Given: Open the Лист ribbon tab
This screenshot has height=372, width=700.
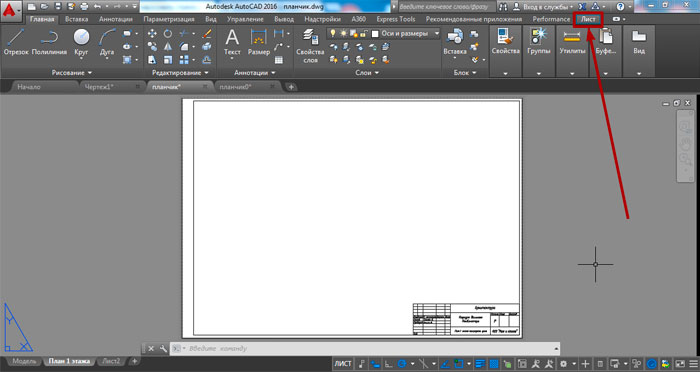Looking at the screenshot, I should 588,19.
